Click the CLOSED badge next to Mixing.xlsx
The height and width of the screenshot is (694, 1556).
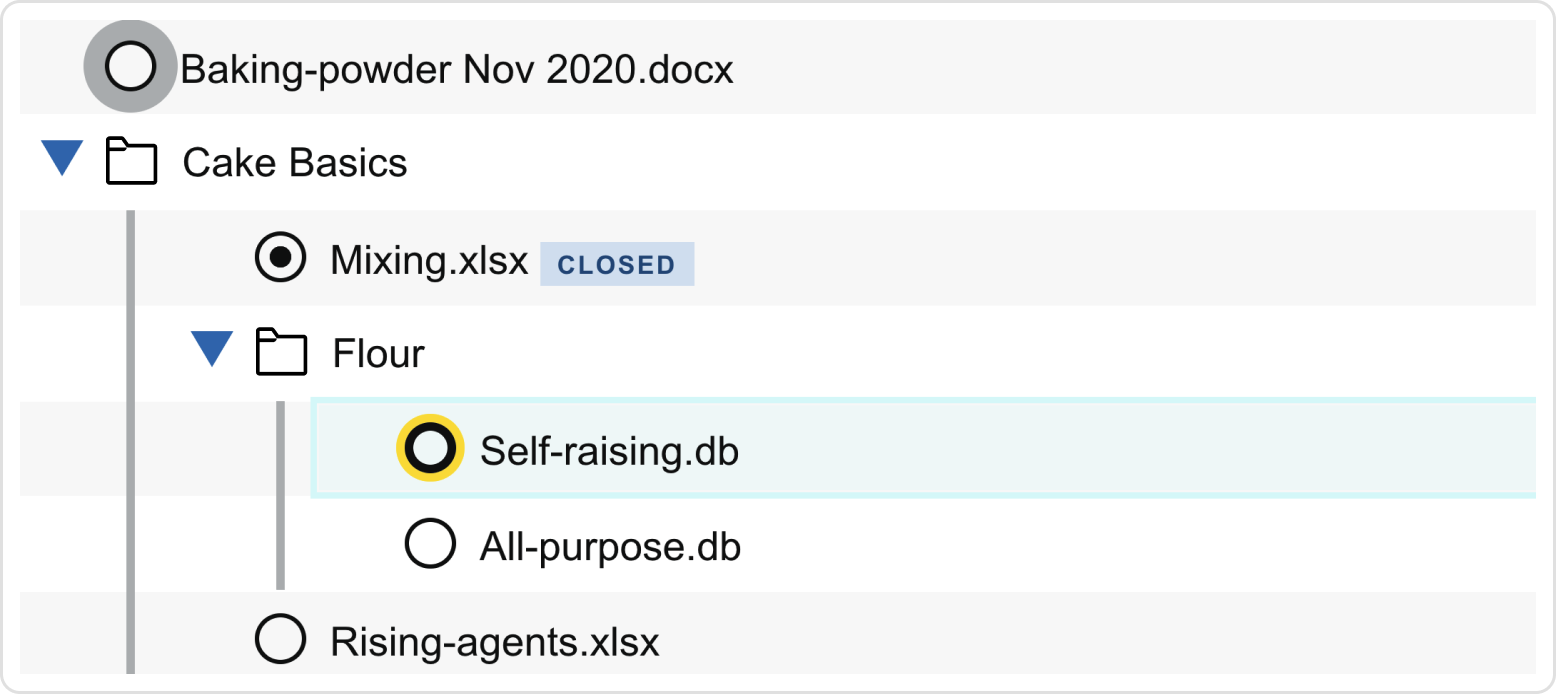pos(617,264)
